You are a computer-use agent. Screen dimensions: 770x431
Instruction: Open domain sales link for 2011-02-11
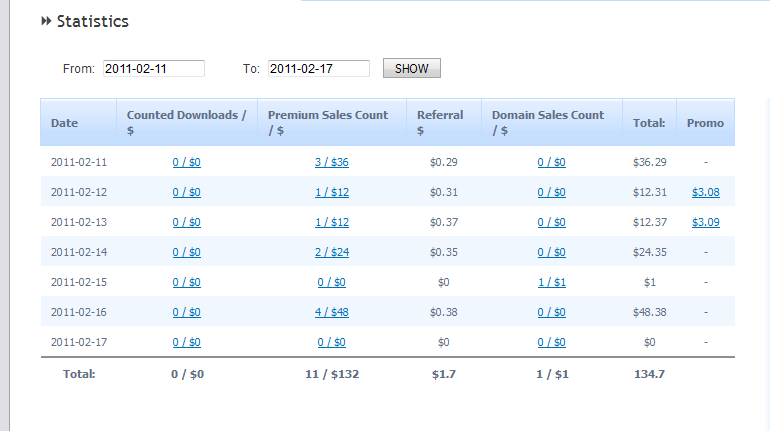click(552, 162)
